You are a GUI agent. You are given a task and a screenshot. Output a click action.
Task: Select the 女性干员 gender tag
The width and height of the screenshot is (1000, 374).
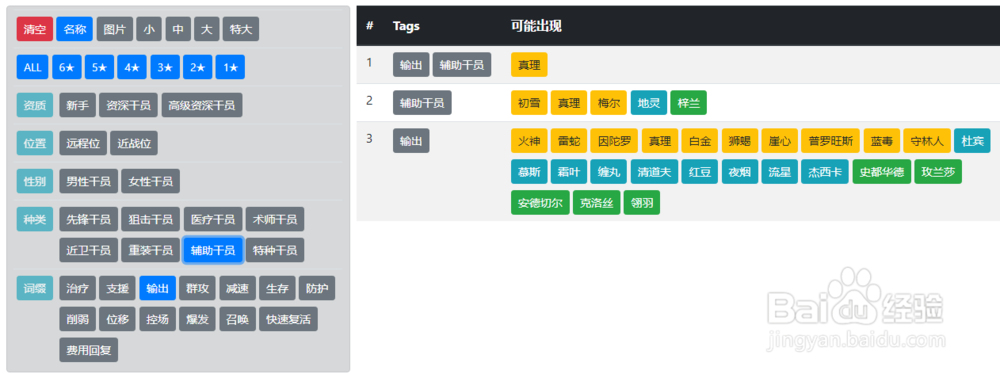pos(151,181)
